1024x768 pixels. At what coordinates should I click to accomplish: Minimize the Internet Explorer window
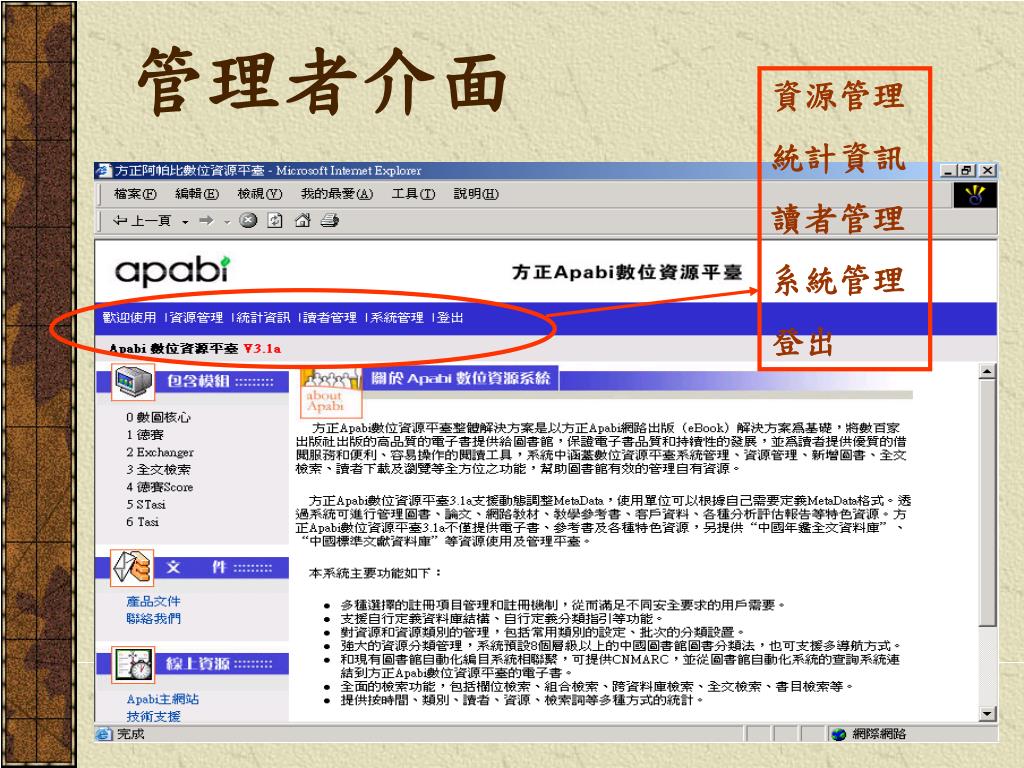(x=950, y=170)
